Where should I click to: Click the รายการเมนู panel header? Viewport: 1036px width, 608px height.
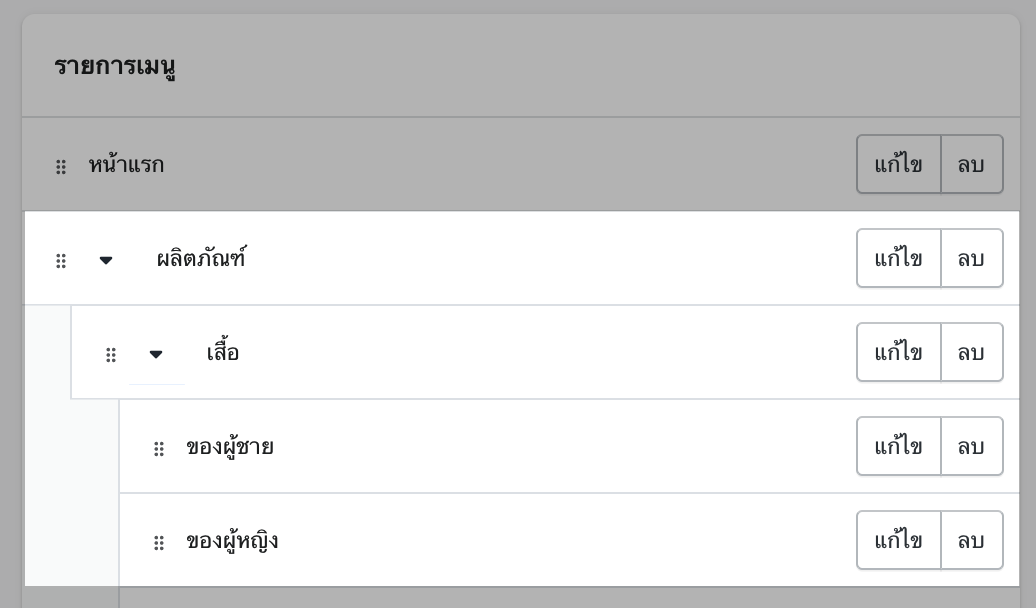[x=116, y=65]
